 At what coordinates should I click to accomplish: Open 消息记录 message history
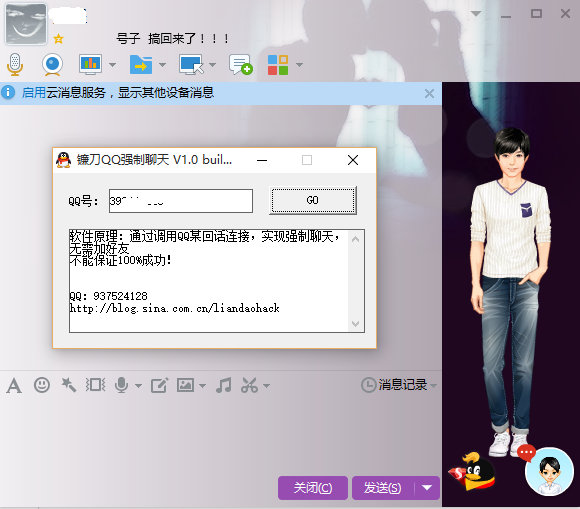pyautogui.click(x=394, y=385)
